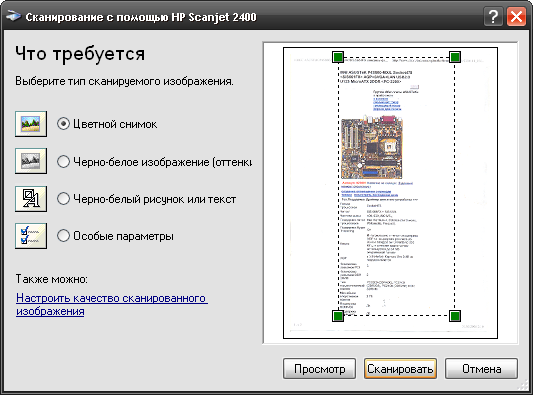This screenshot has height=395, width=533.
Task: Click the bottom-left green crop handle
Action: point(338,316)
